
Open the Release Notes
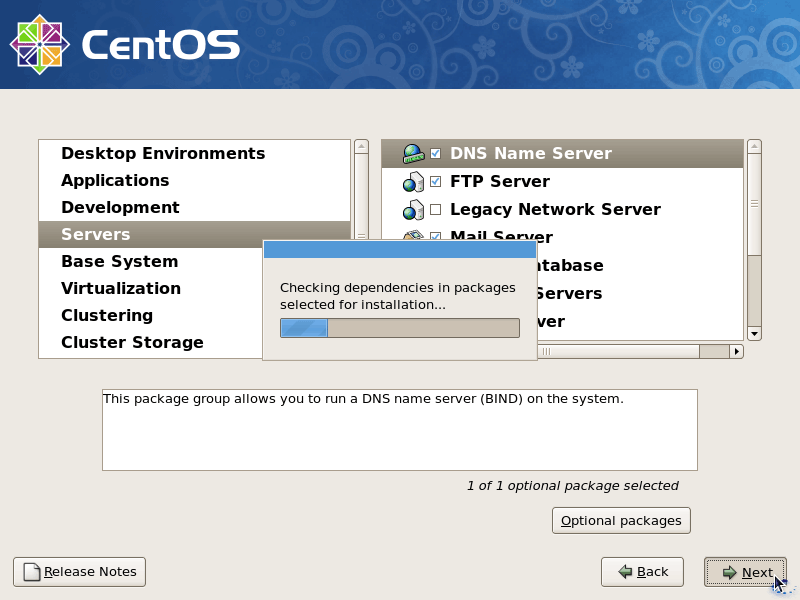coord(79,571)
